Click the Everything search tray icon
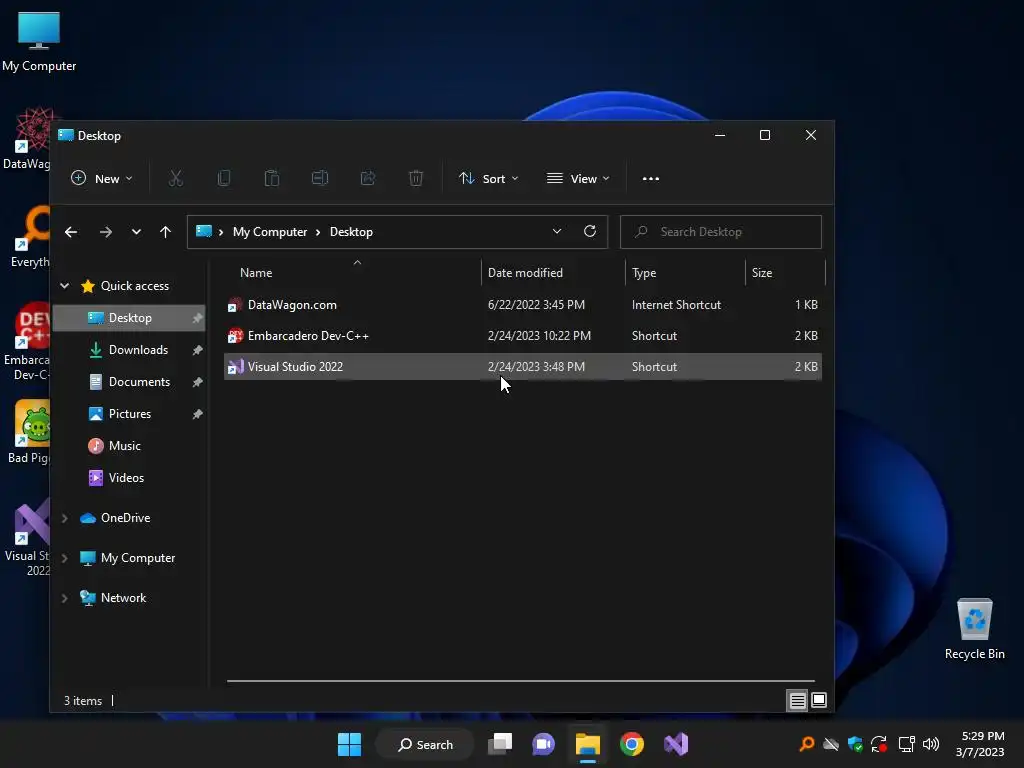Image resolution: width=1024 pixels, height=768 pixels. pos(807,744)
